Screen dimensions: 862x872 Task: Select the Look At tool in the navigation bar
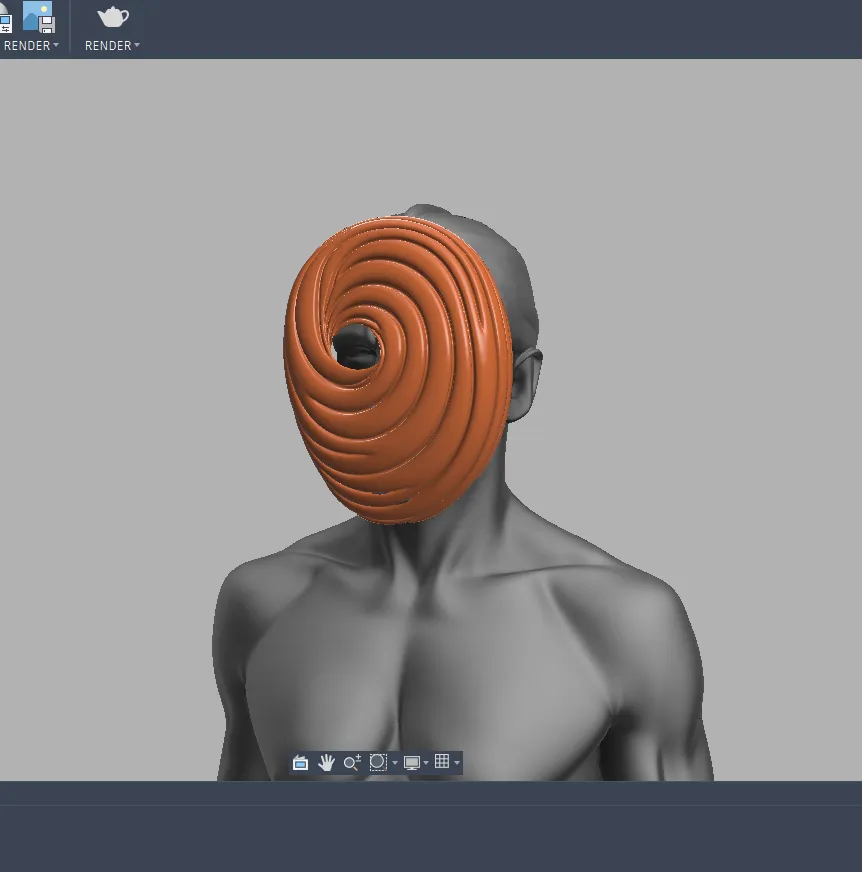point(300,762)
